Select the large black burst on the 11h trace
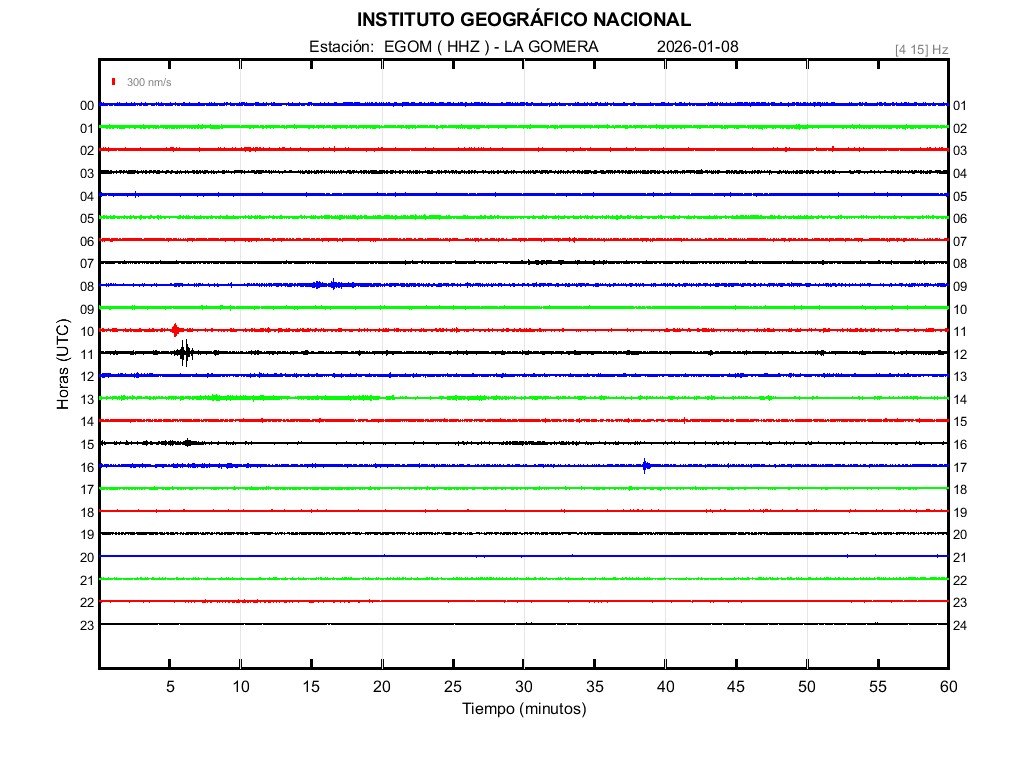The height and width of the screenshot is (768, 1024). pyautogui.click(x=185, y=352)
